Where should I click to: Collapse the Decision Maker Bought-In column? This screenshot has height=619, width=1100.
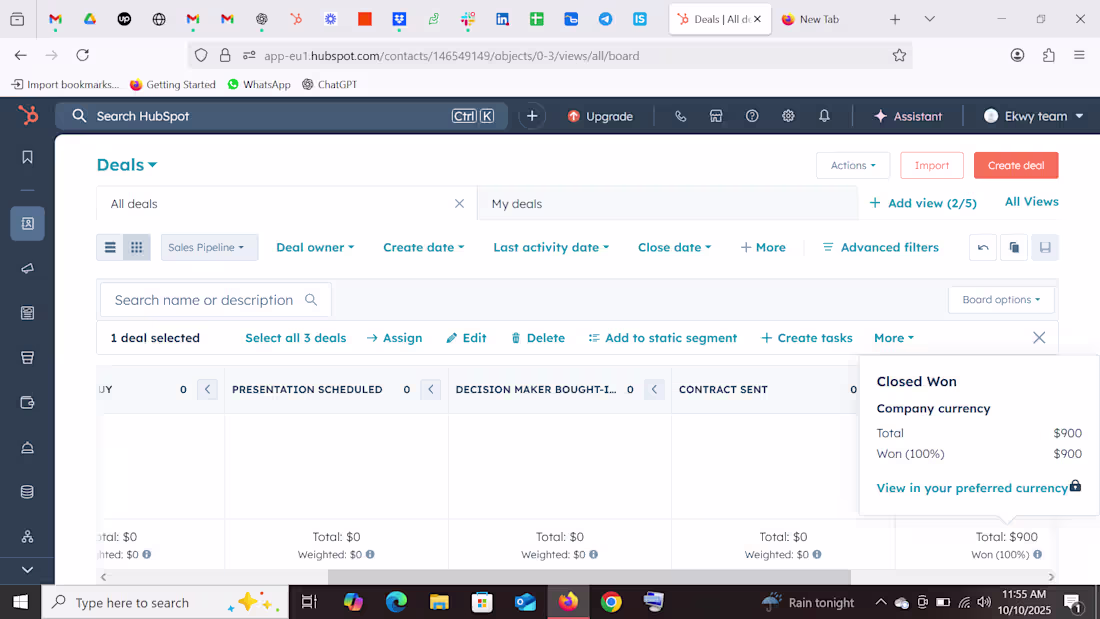(654, 390)
